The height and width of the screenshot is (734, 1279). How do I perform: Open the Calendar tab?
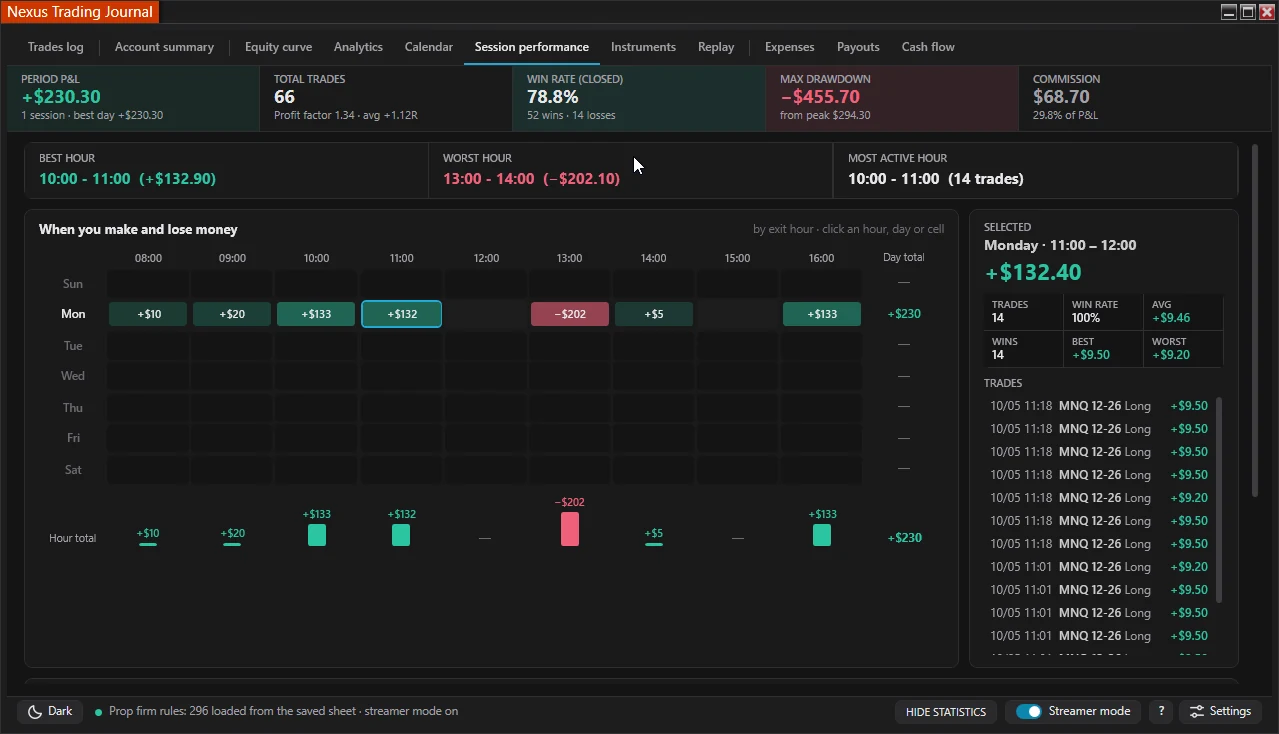point(429,47)
